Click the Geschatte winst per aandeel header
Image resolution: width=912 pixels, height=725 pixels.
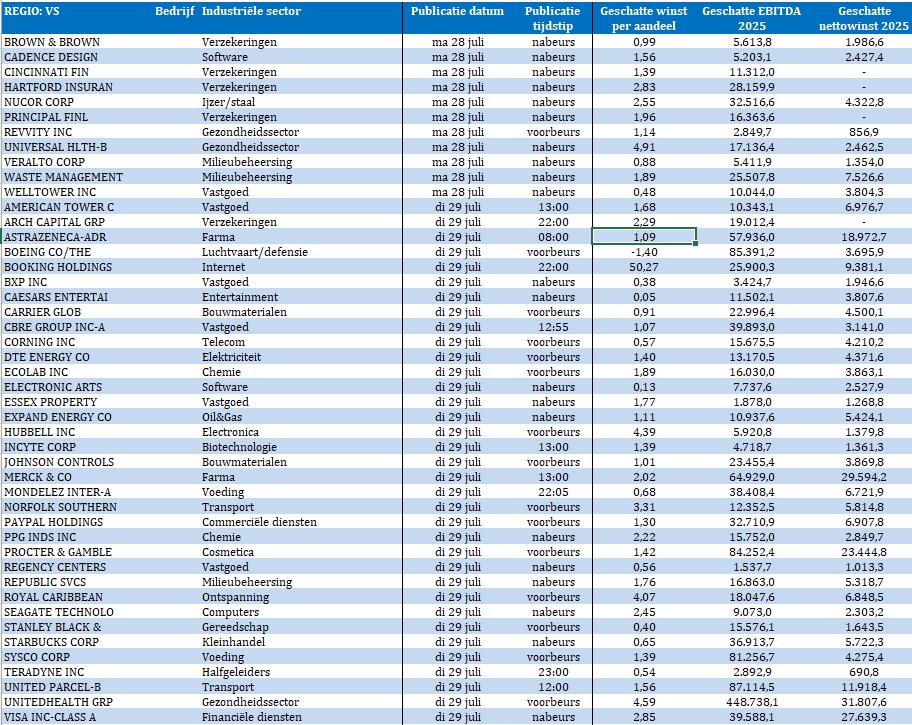643,19
